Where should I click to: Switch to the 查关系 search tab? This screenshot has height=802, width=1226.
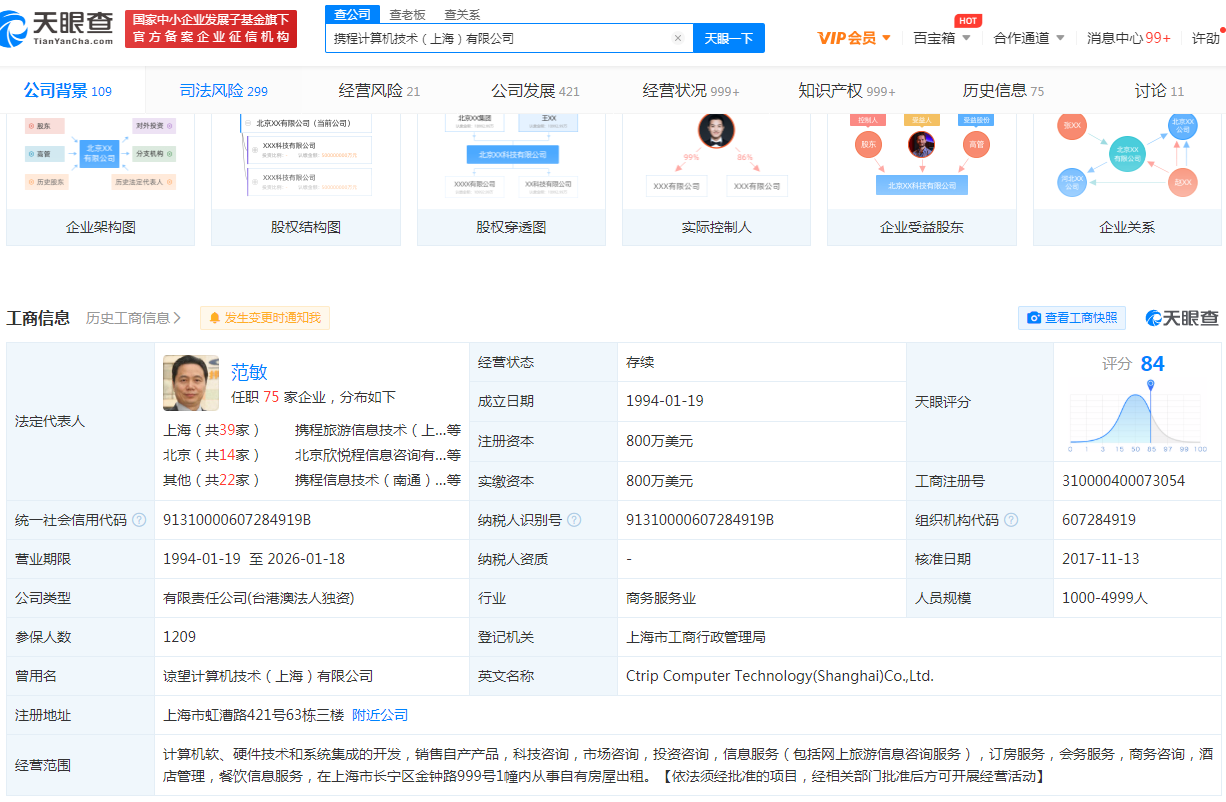[x=462, y=14]
